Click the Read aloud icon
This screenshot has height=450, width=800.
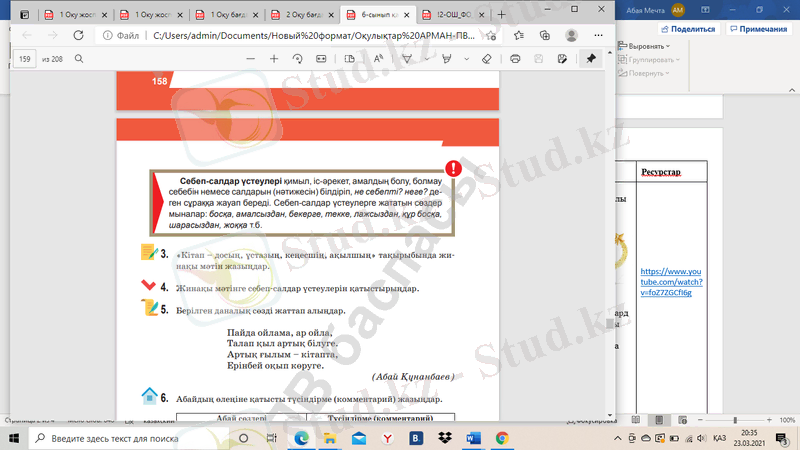click(x=379, y=59)
